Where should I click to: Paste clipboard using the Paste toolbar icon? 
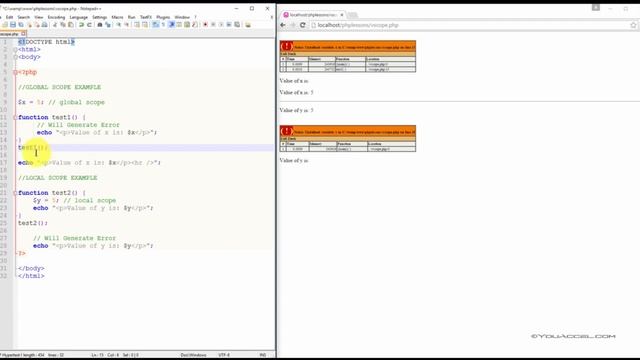pyautogui.click(x=71, y=25)
